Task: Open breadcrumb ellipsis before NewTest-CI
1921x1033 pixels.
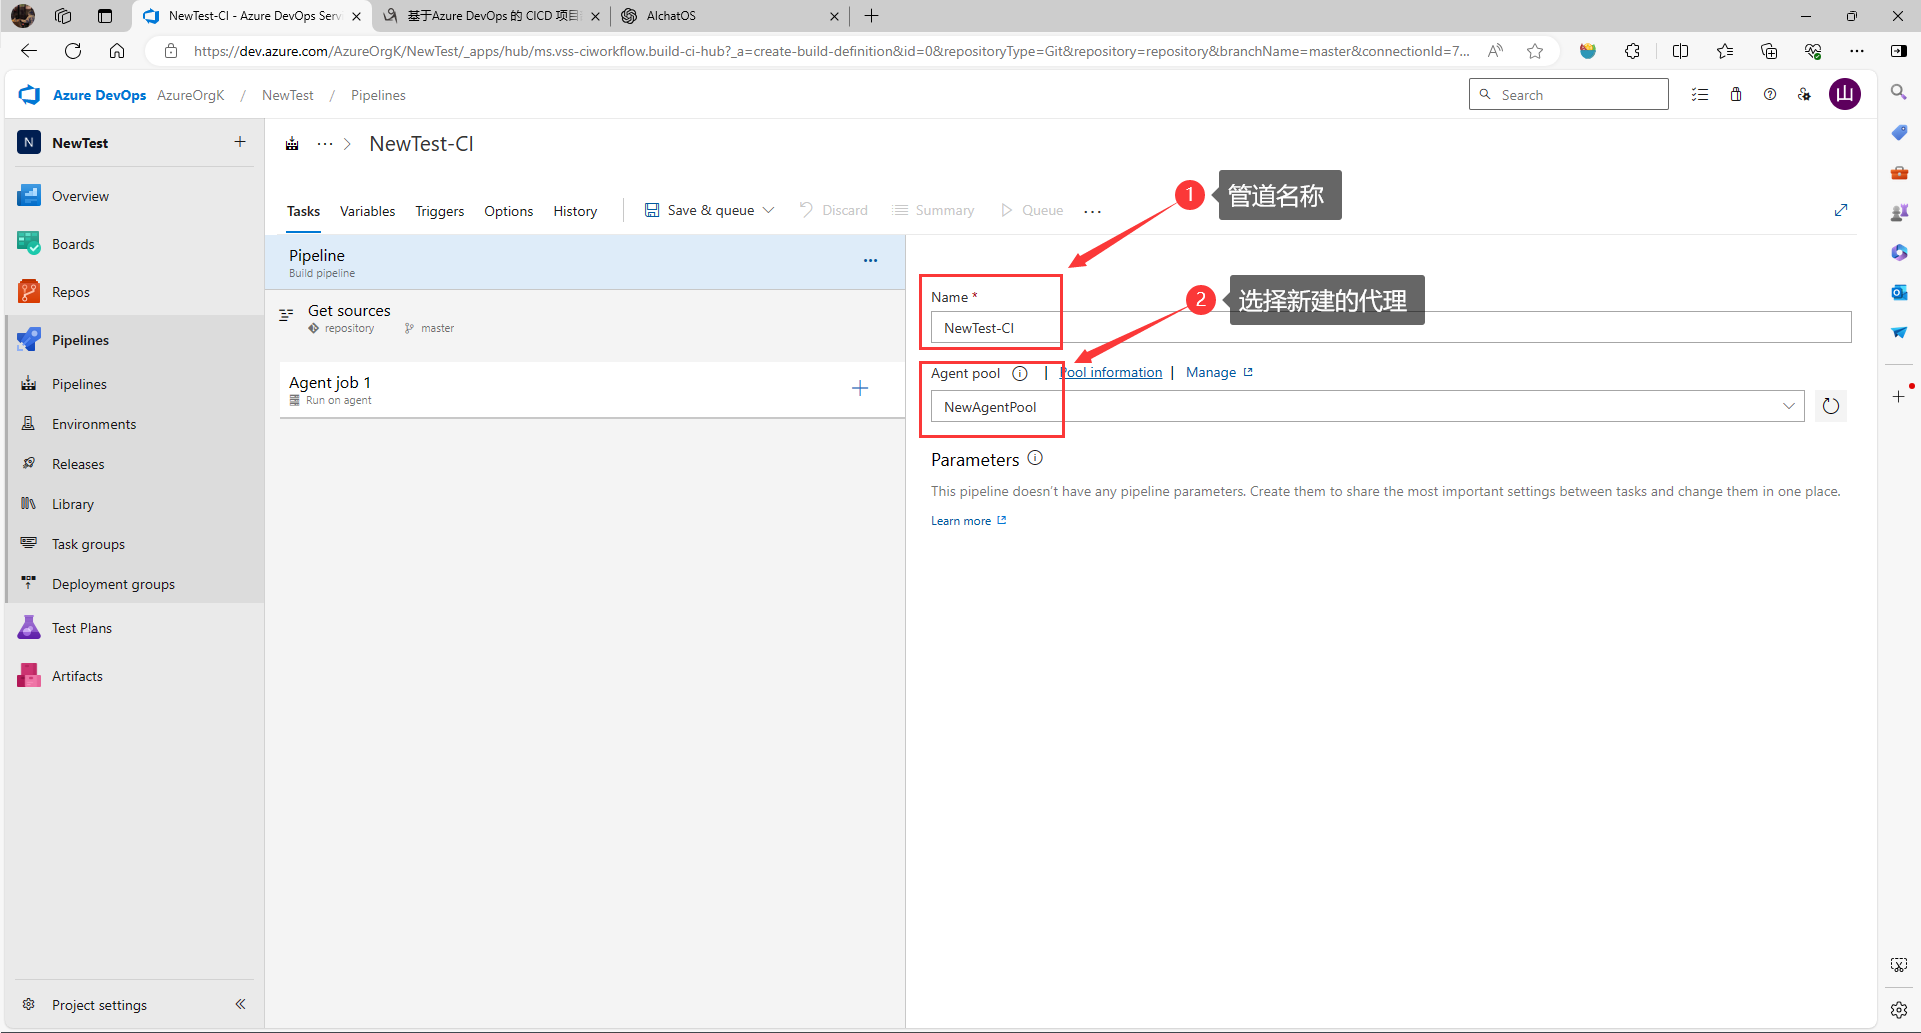Action: pos(325,144)
